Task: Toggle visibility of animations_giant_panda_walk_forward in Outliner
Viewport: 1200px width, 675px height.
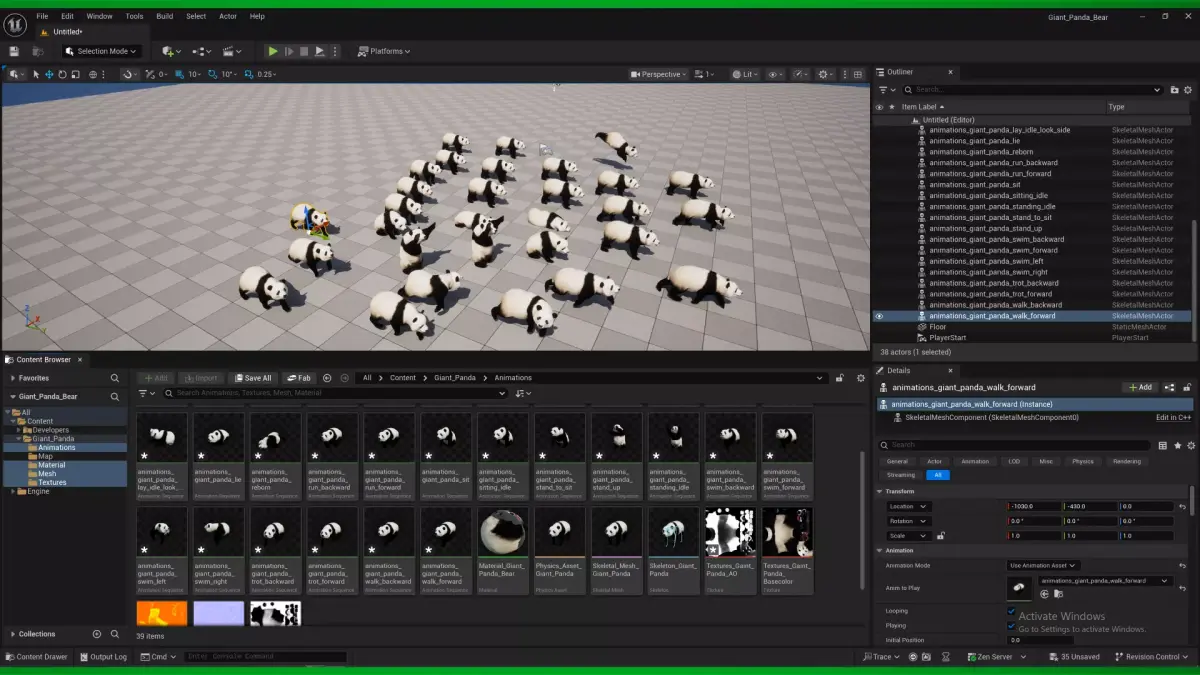Action: coord(880,316)
